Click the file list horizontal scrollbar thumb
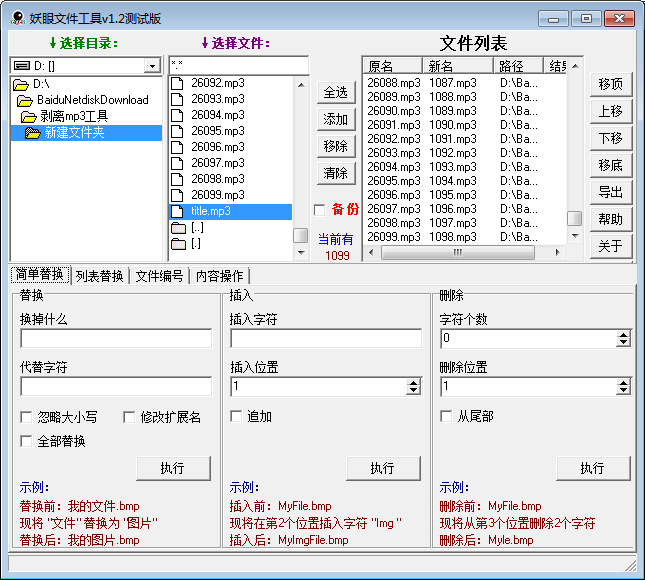The image size is (645, 580). [458, 252]
